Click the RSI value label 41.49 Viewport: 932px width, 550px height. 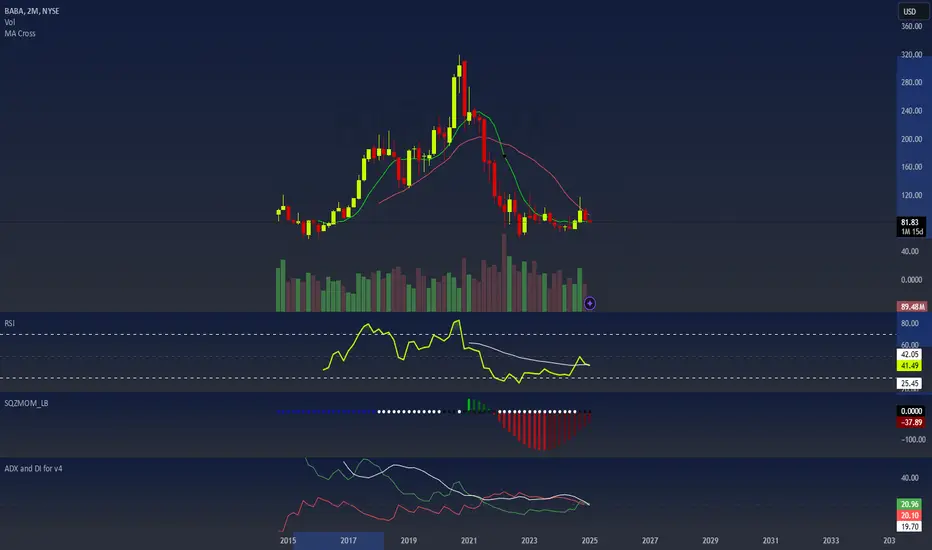coord(909,366)
